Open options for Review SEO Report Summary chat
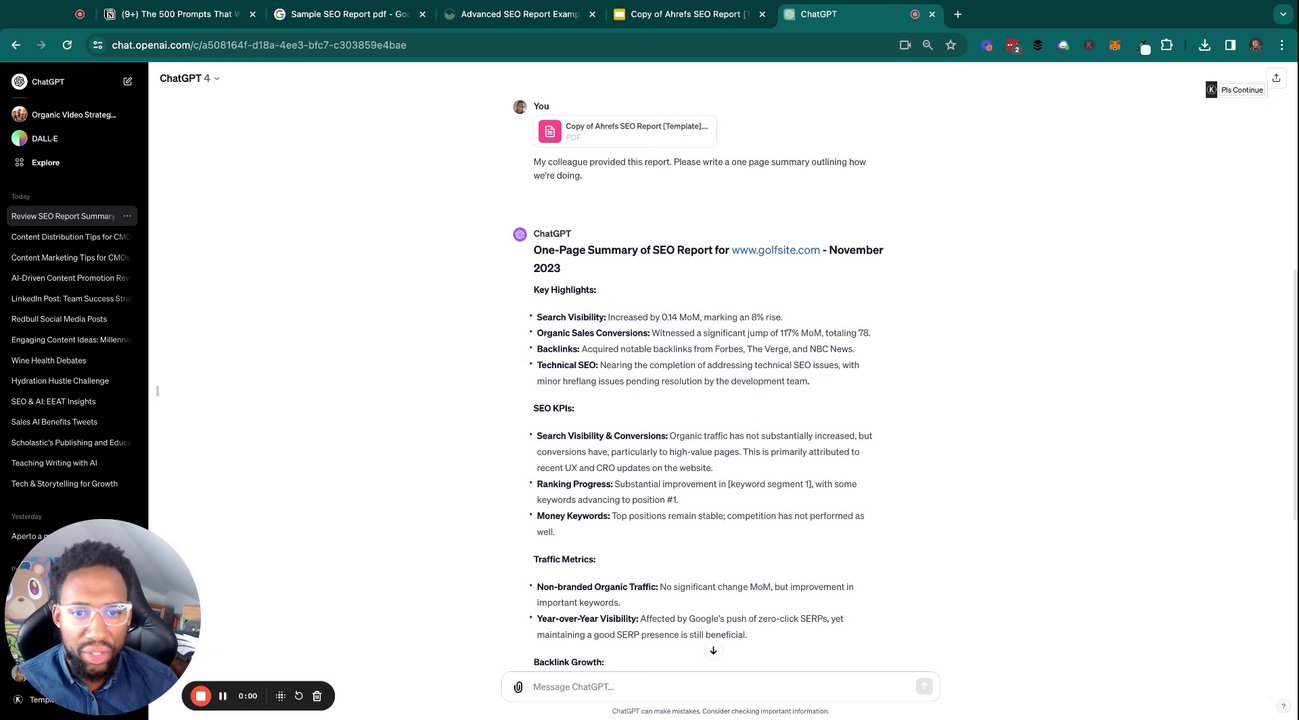1299x720 pixels. (127, 216)
